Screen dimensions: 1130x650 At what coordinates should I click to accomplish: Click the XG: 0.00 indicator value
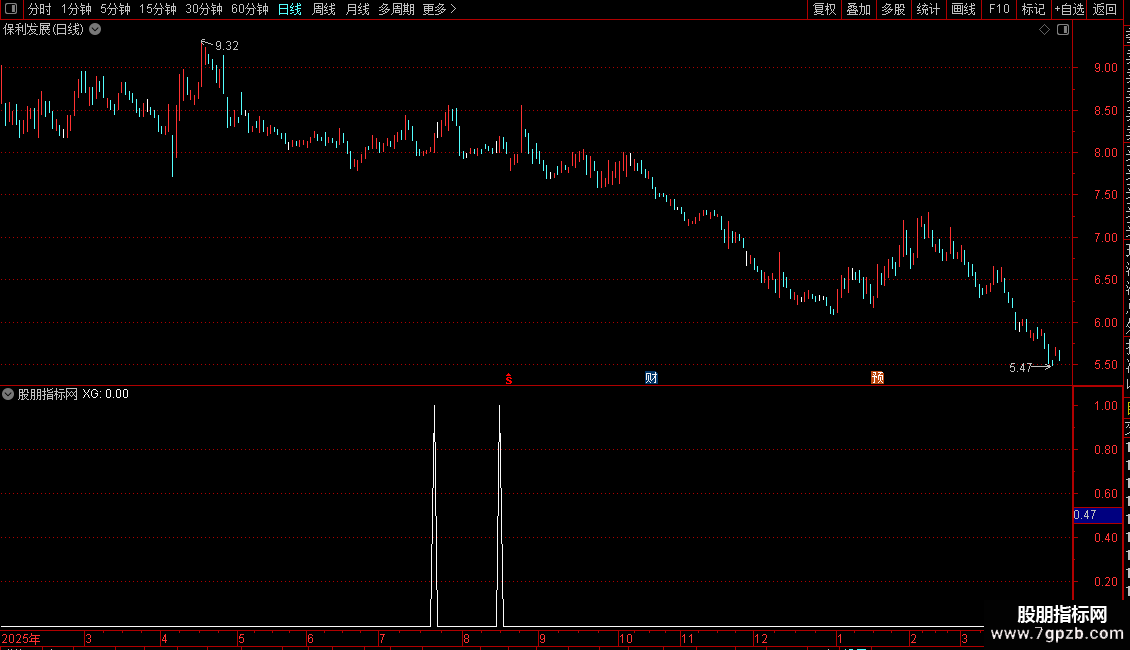(x=105, y=394)
